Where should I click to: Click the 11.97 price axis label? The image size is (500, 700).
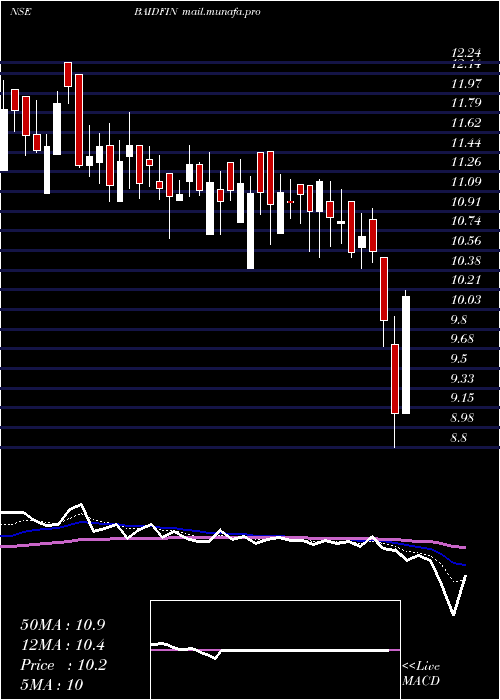click(x=466, y=83)
